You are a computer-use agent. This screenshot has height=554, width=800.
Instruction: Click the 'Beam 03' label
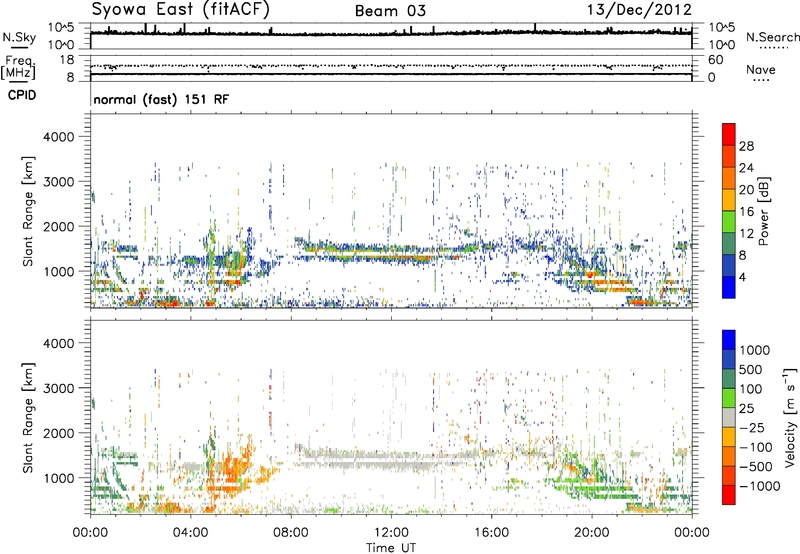[x=390, y=11]
